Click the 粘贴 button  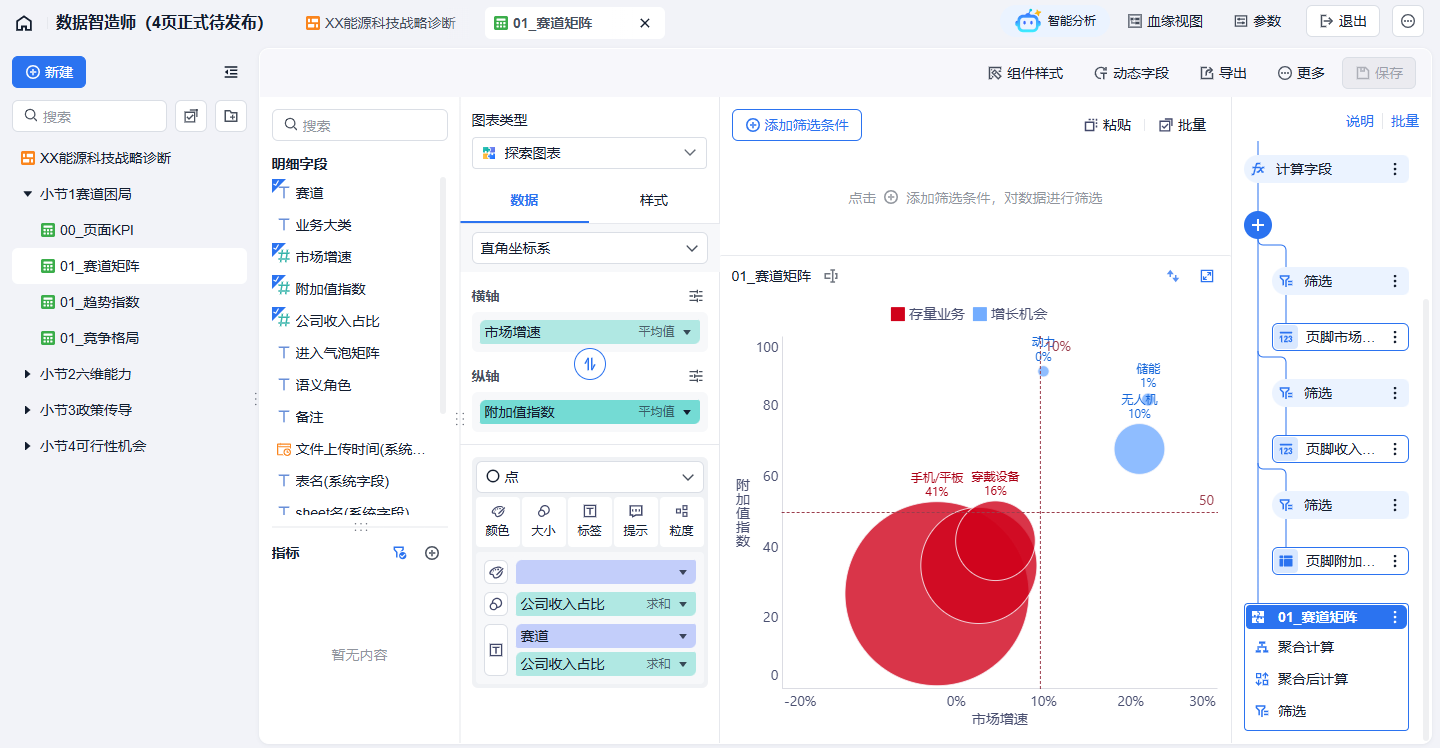[x=1108, y=125]
